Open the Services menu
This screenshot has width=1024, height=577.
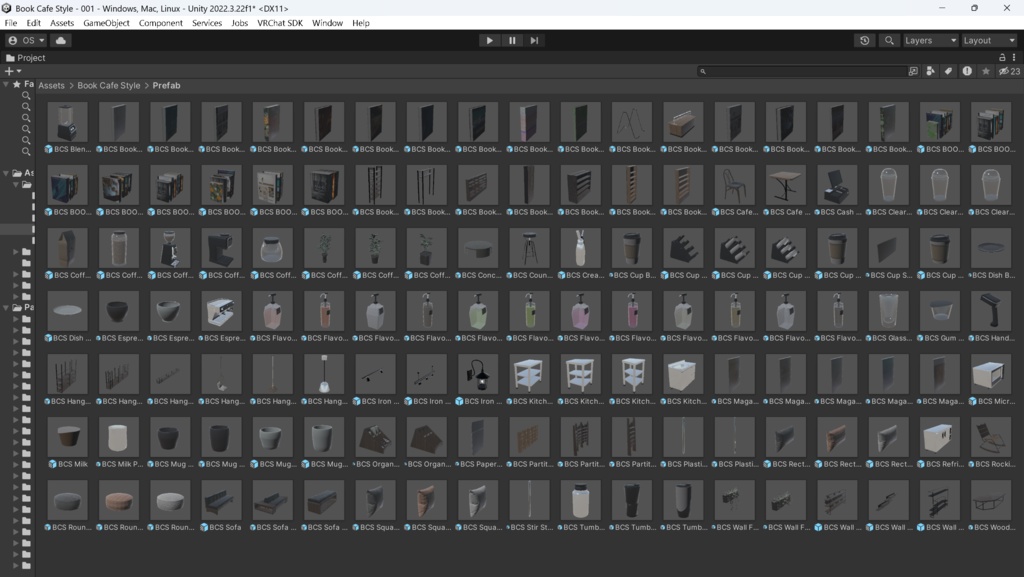coord(207,23)
